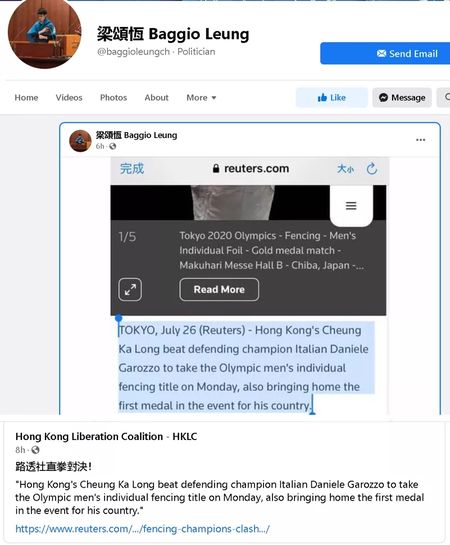
Task: Click the globe icon on HKLC post
Action: tap(35, 450)
